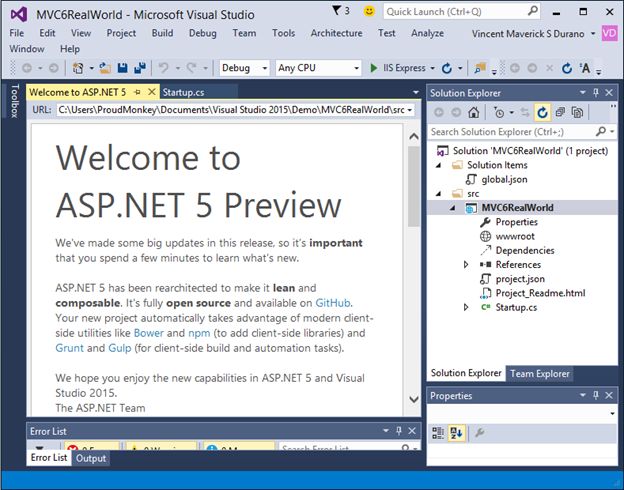Viewport: 624px width, 490px height.
Task: Open the Build menu
Action: click(x=162, y=33)
